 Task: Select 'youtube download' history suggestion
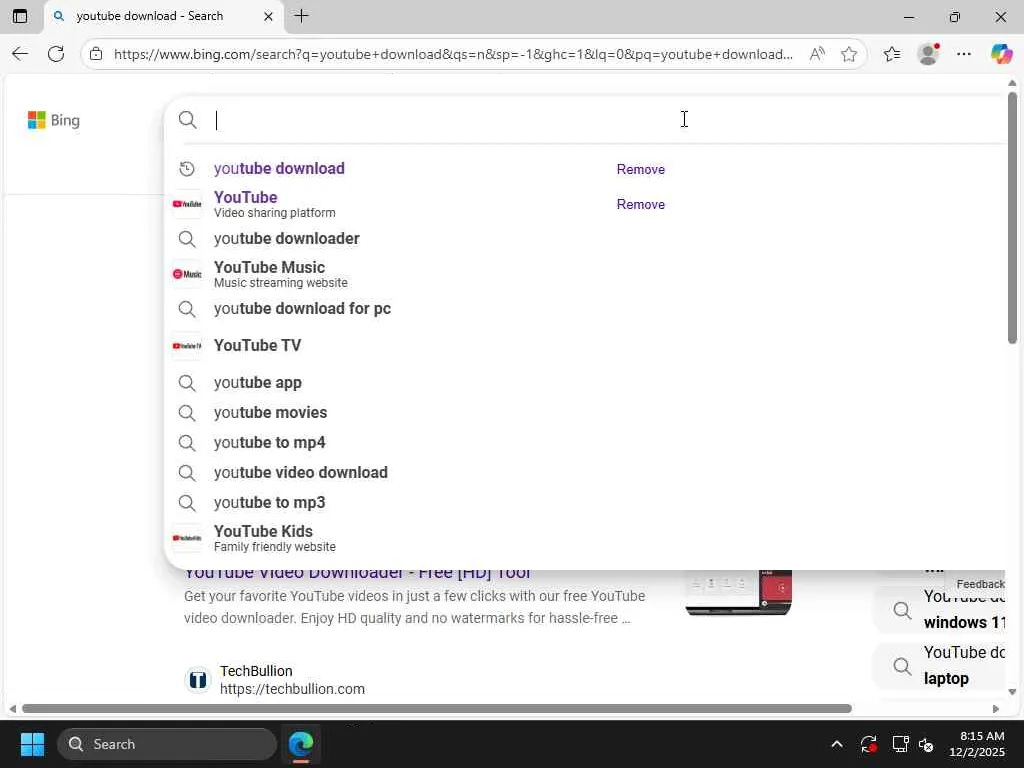279,168
